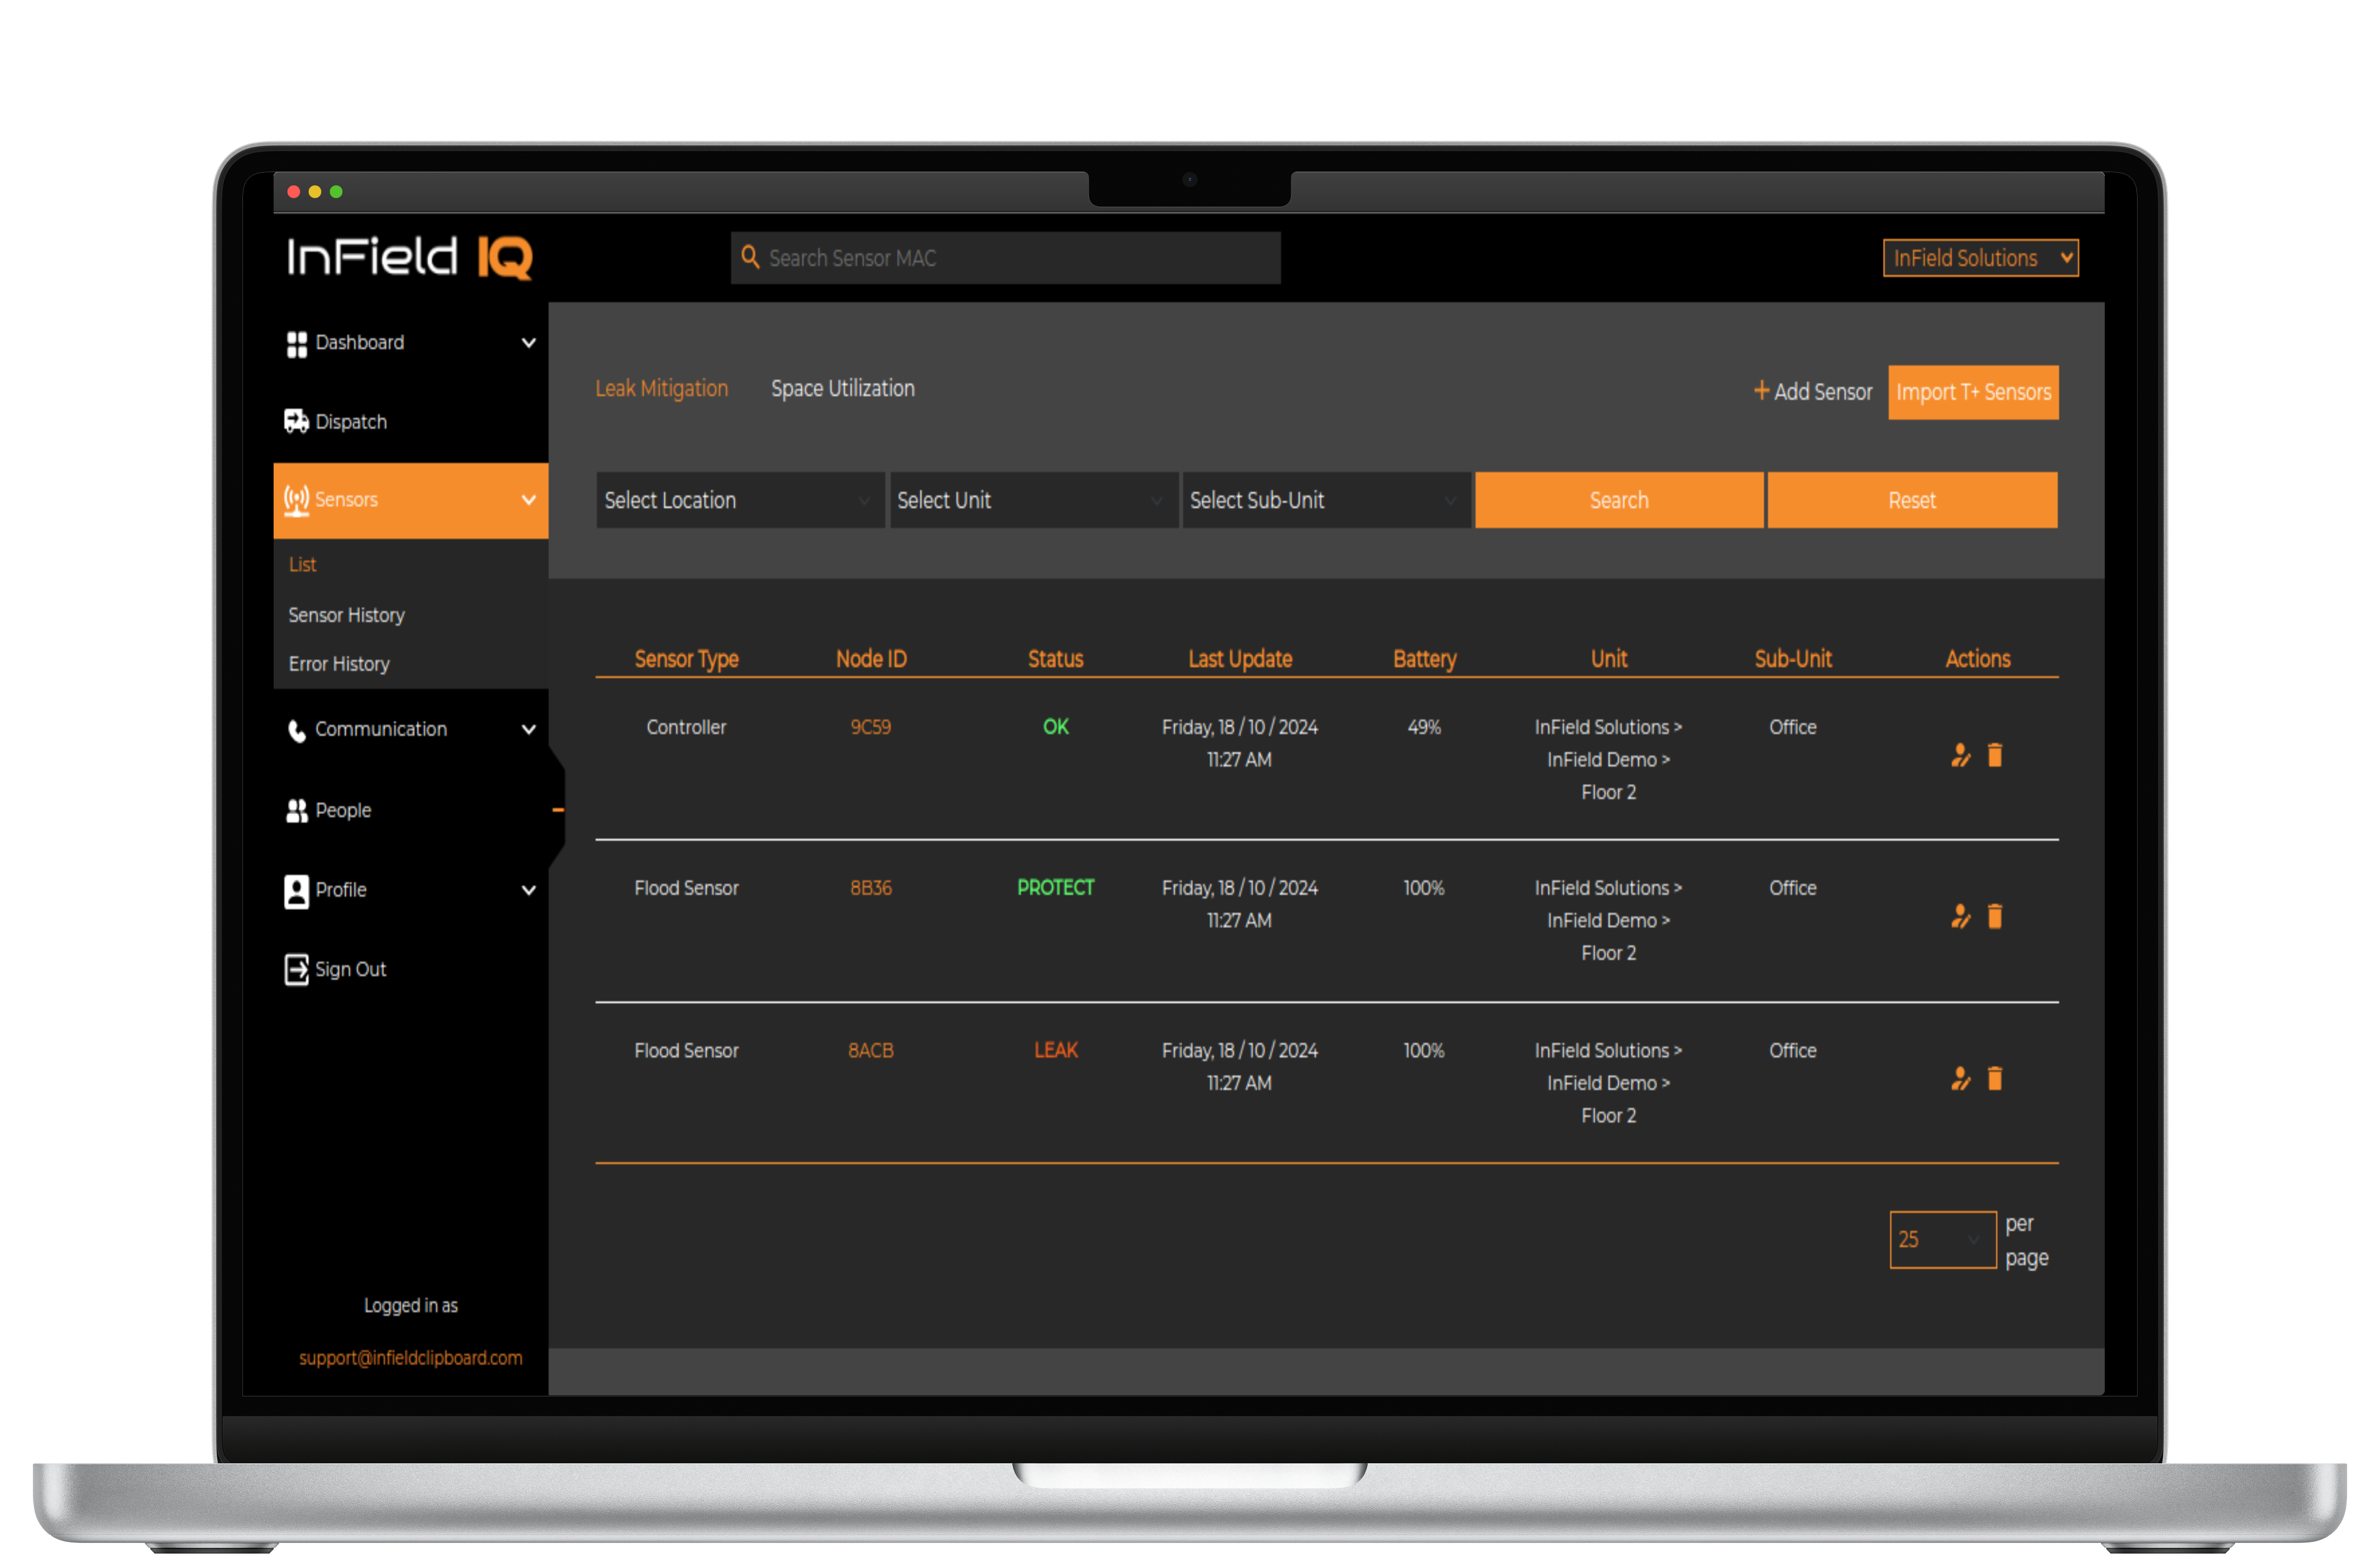
Task: Click the Sign Out icon
Action: (x=296, y=969)
